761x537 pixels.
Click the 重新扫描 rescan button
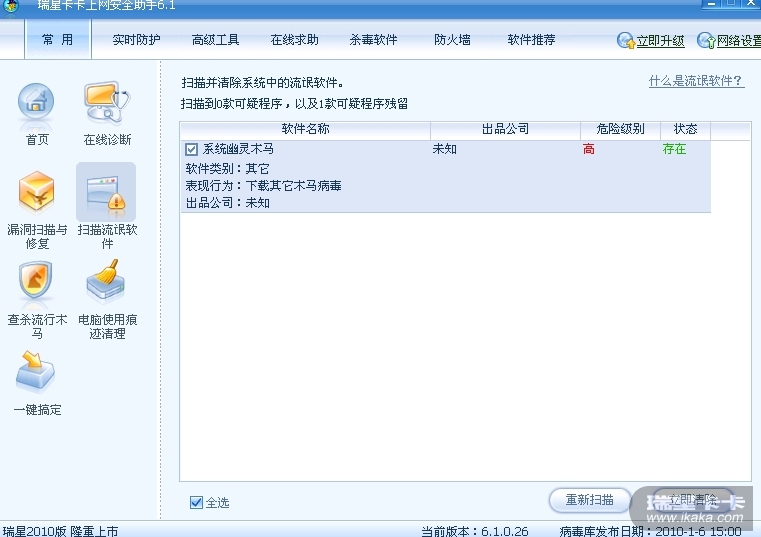(x=590, y=500)
